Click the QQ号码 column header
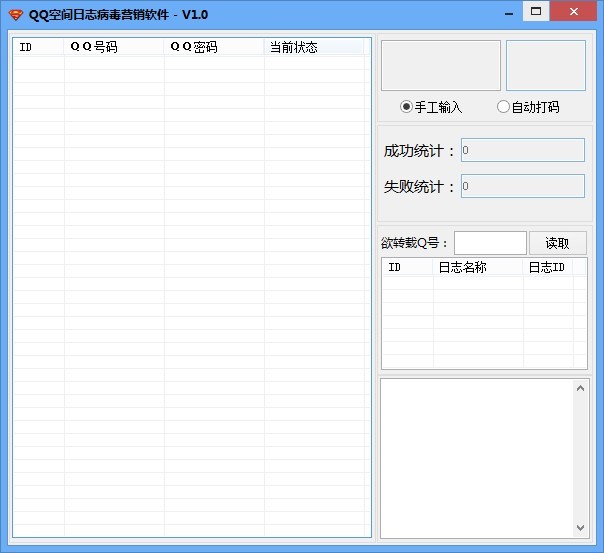The width and height of the screenshot is (604, 553). tap(114, 47)
